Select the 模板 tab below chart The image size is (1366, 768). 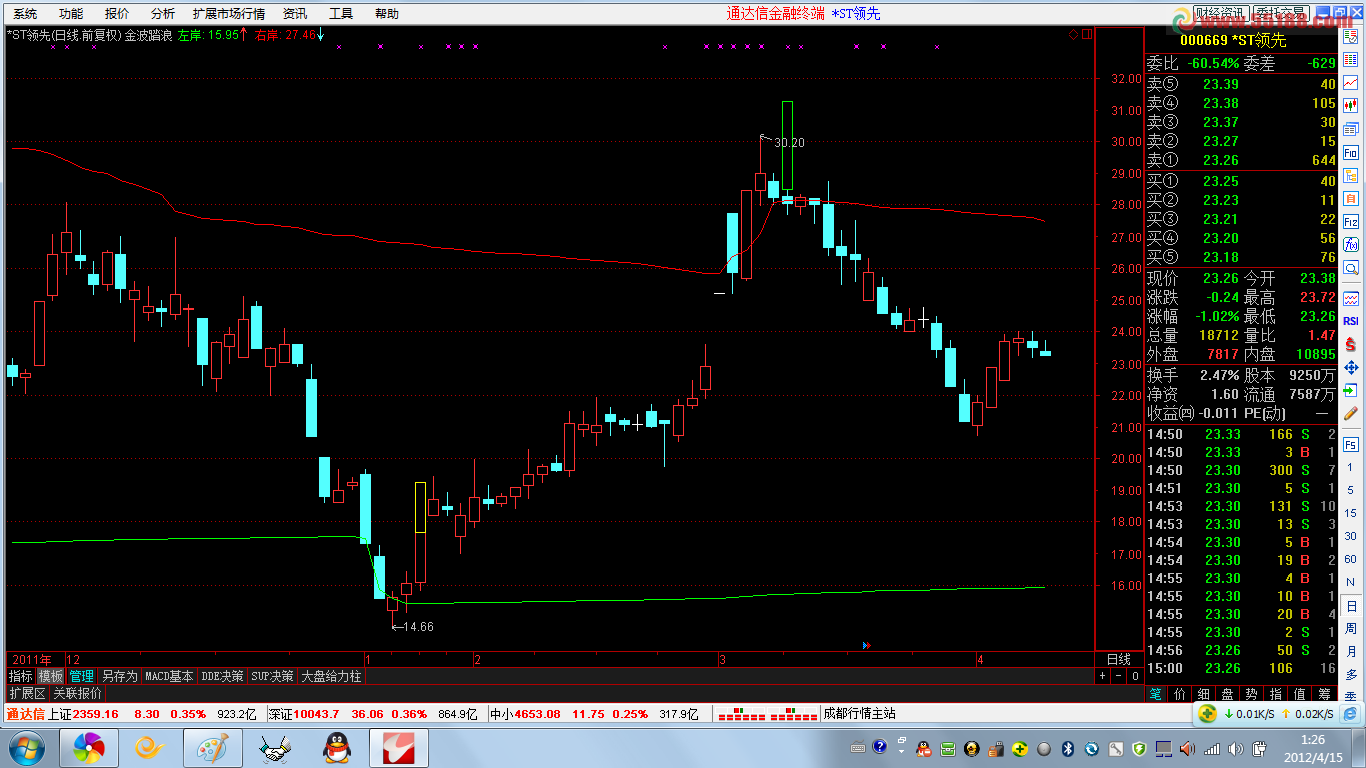pos(51,676)
